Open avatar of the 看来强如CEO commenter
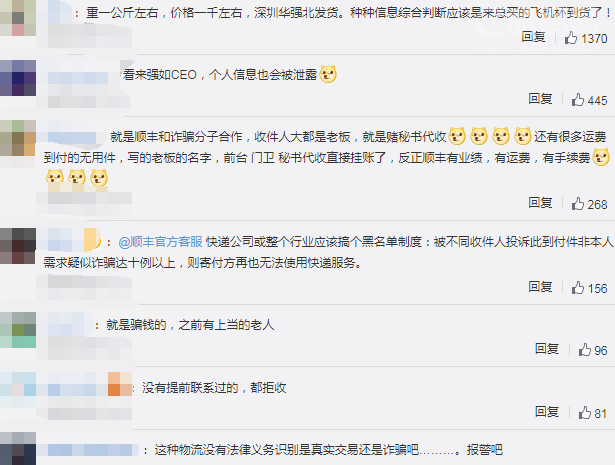Screen dimensions: 615x465 tap(18, 78)
